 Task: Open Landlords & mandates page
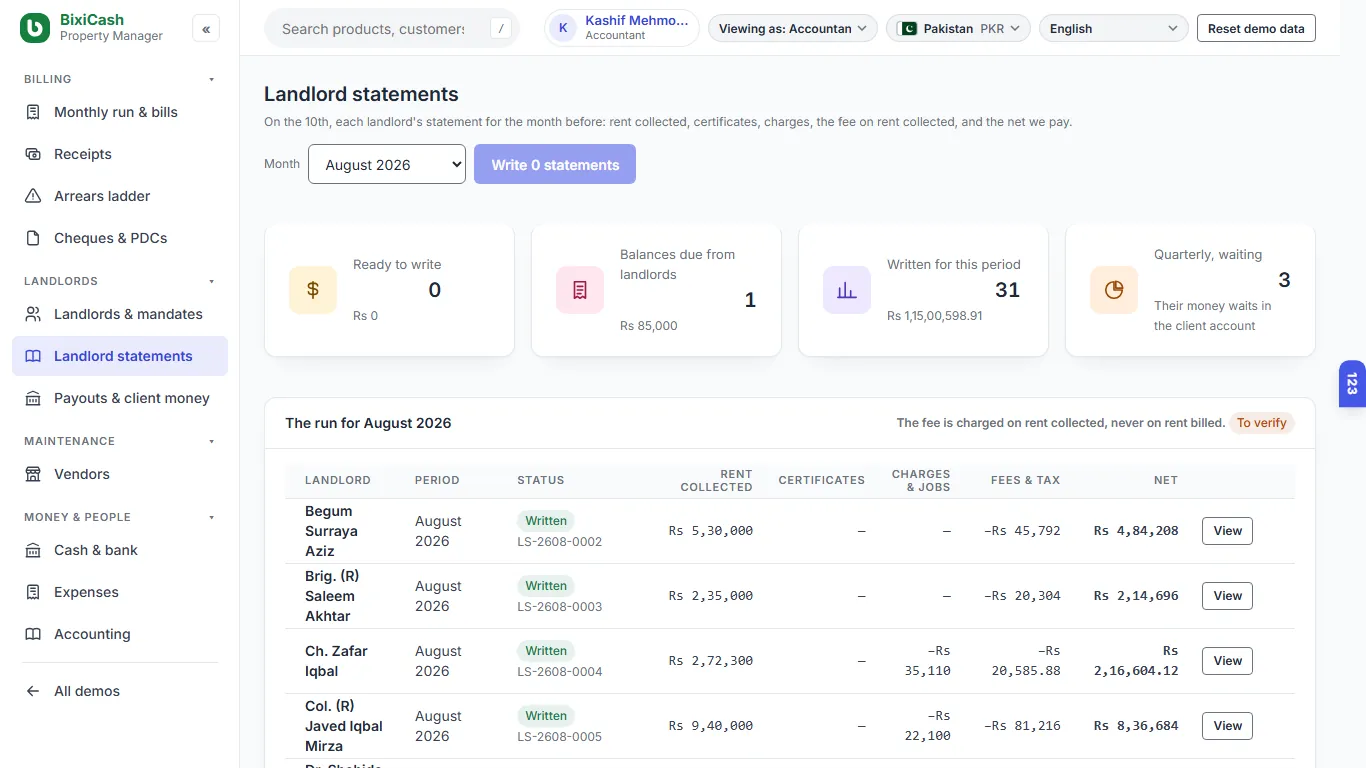pyautogui.click(x=120, y=314)
